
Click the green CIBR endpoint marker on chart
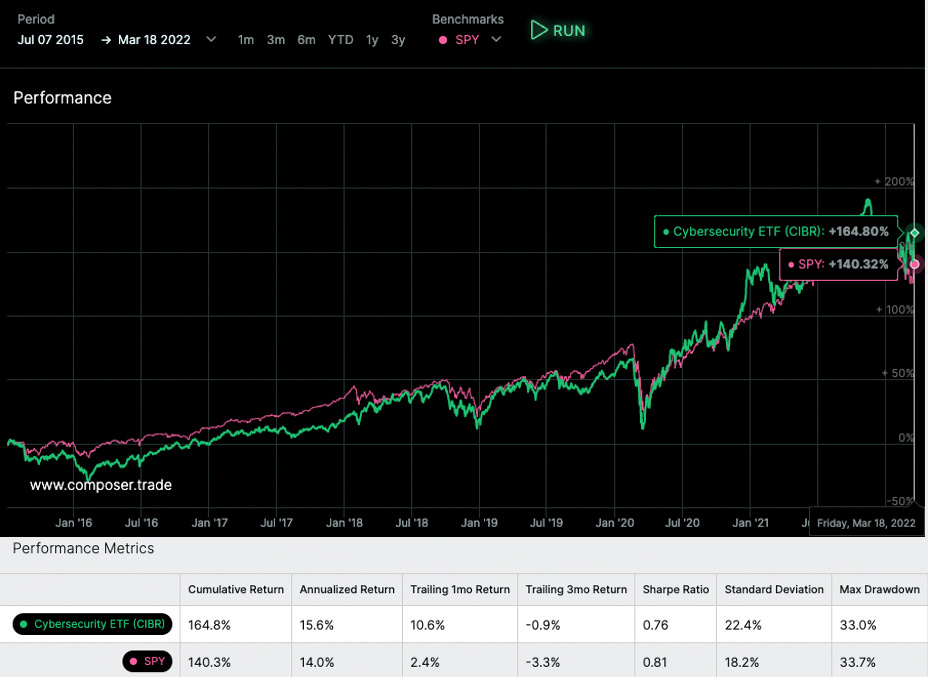[x=914, y=233]
